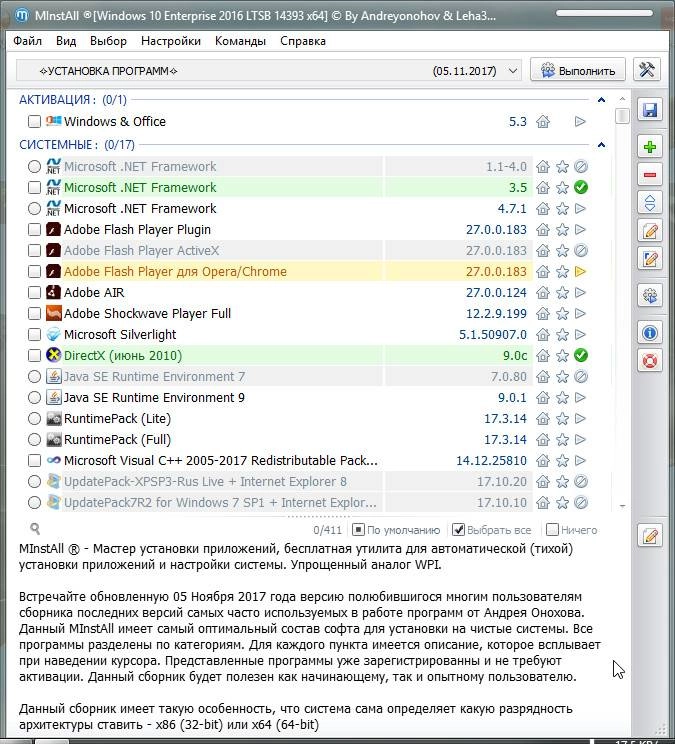Image resolution: width=675 pixels, height=744 pixels.
Task: Click home icon for Visual C++ Redistributable
Action: tap(543, 461)
